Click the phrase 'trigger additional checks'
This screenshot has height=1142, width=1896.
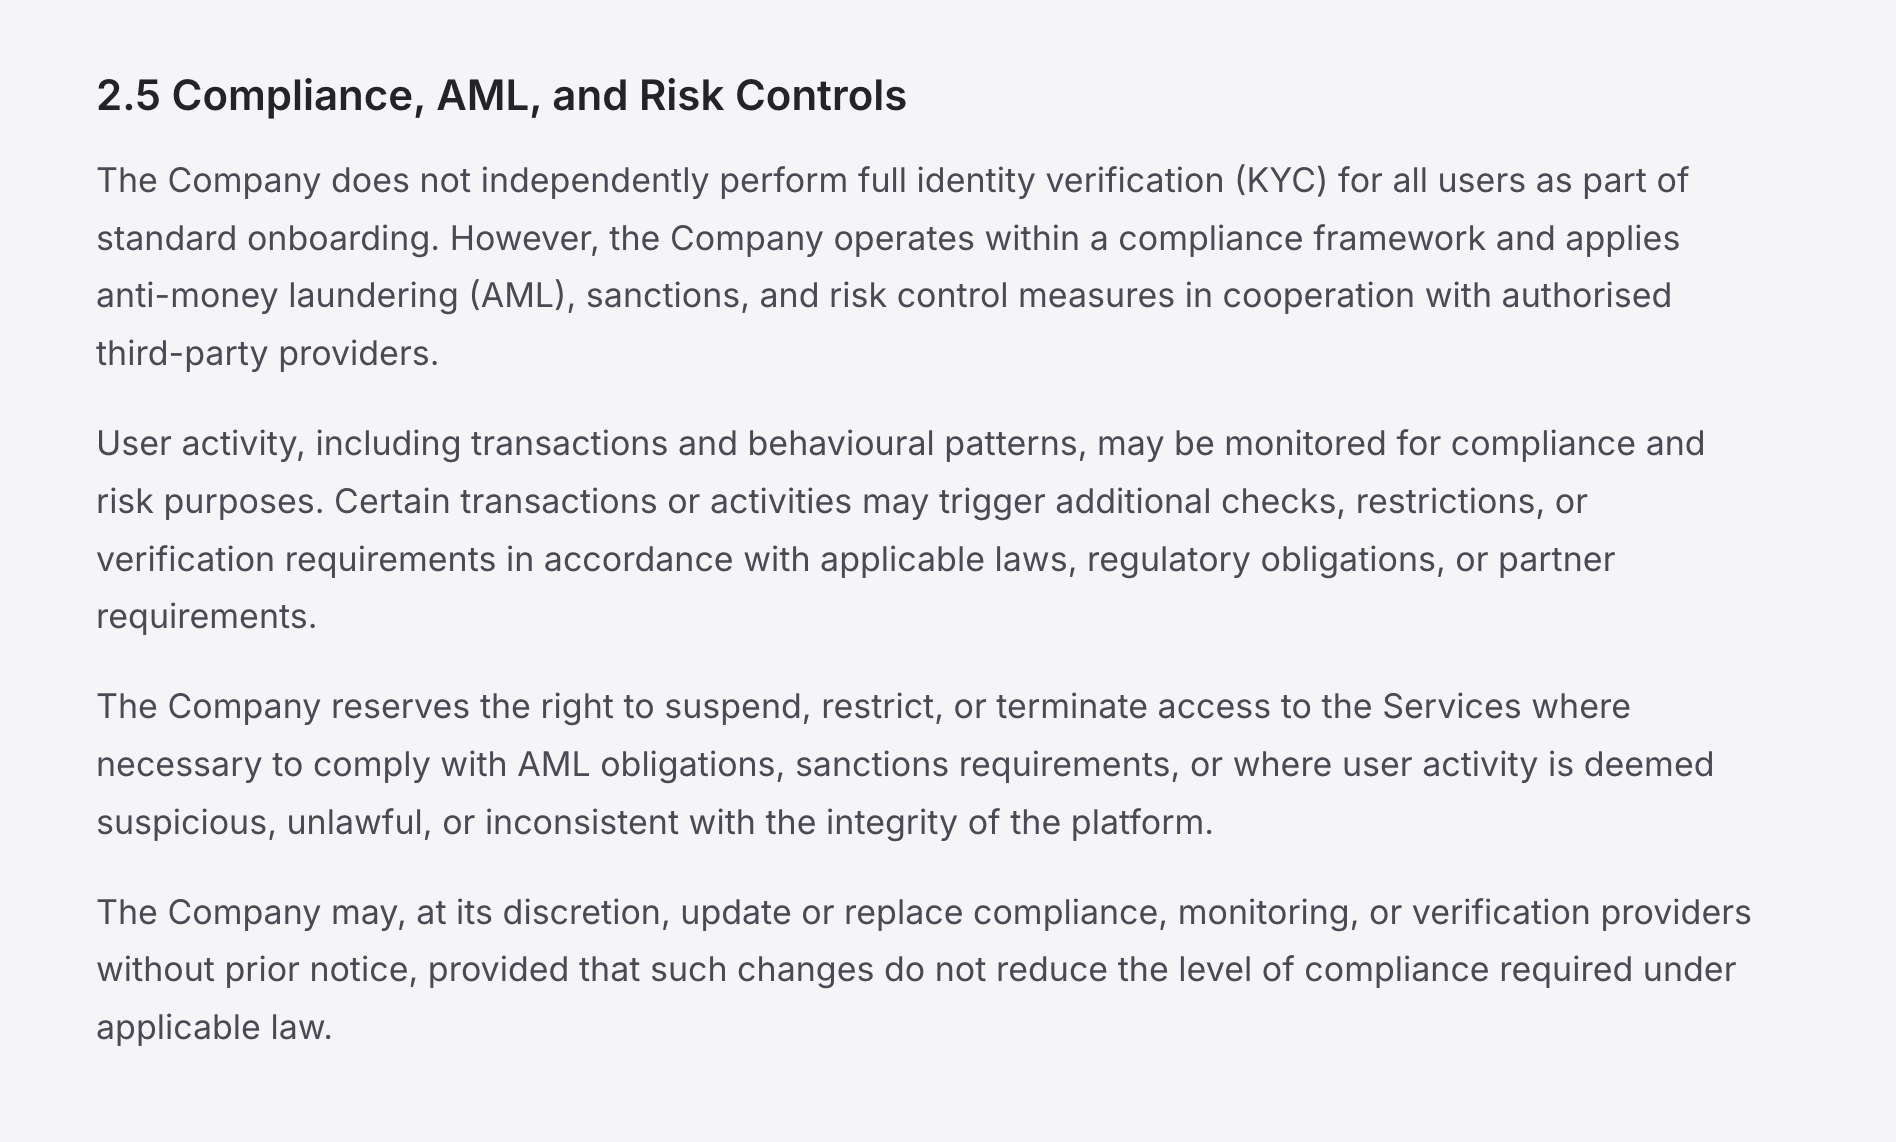point(1140,502)
